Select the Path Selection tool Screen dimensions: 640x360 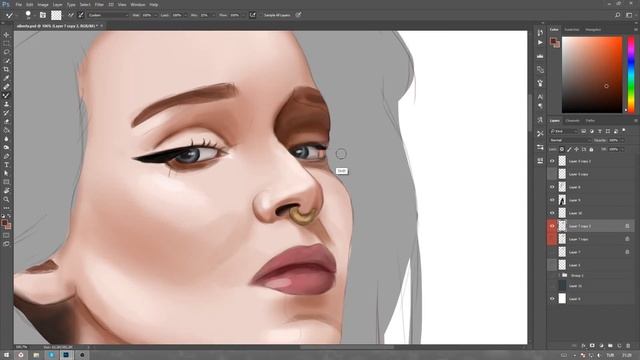pyautogui.click(x=6, y=173)
